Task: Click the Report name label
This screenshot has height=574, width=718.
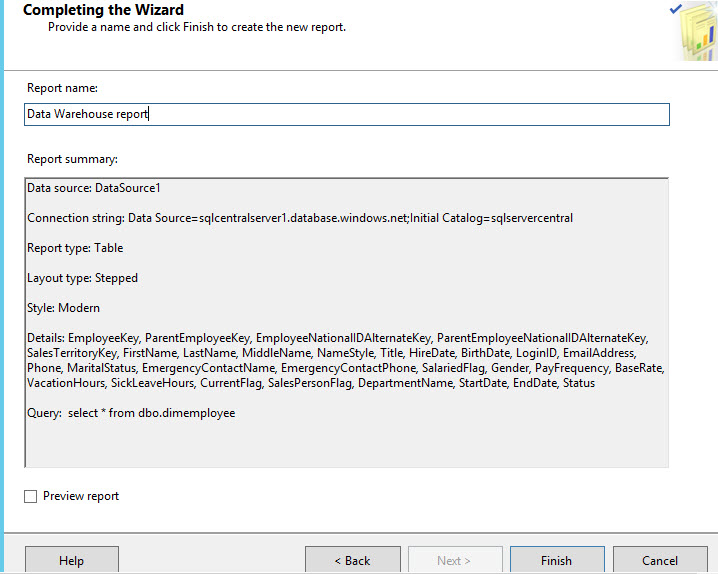Action: click(62, 88)
